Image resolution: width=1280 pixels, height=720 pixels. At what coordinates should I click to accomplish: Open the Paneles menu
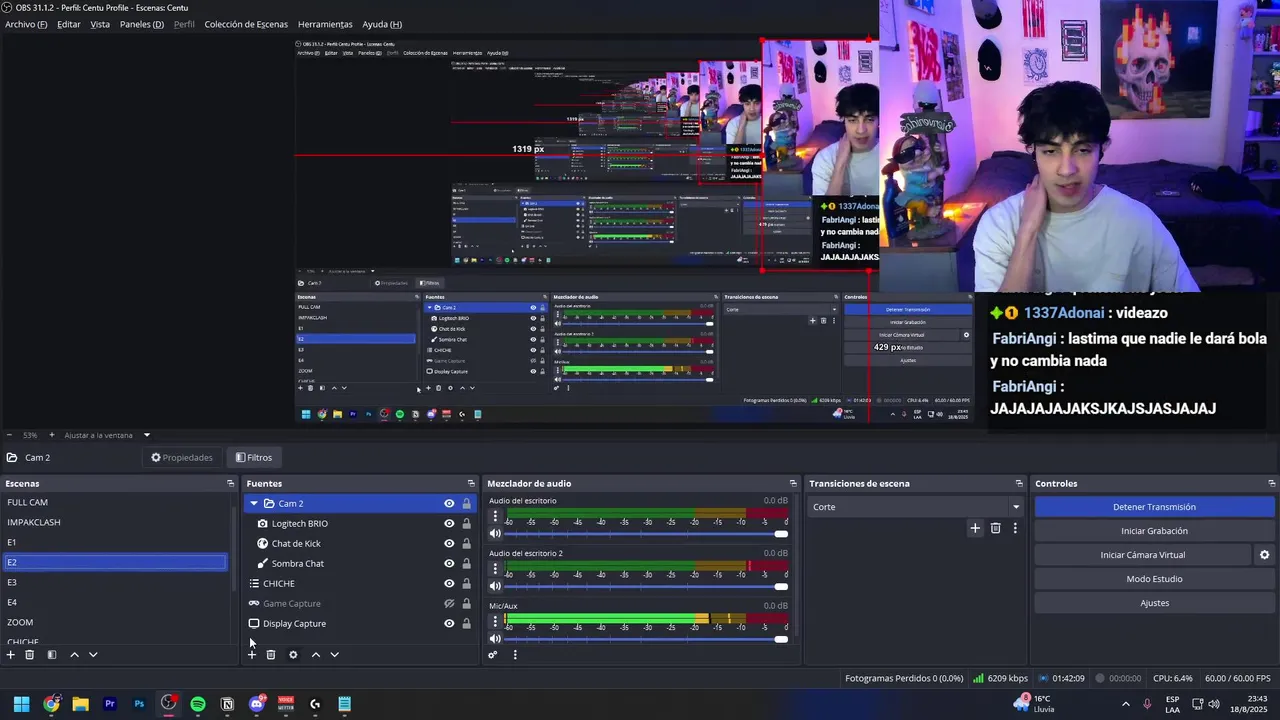click(x=142, y=24)
